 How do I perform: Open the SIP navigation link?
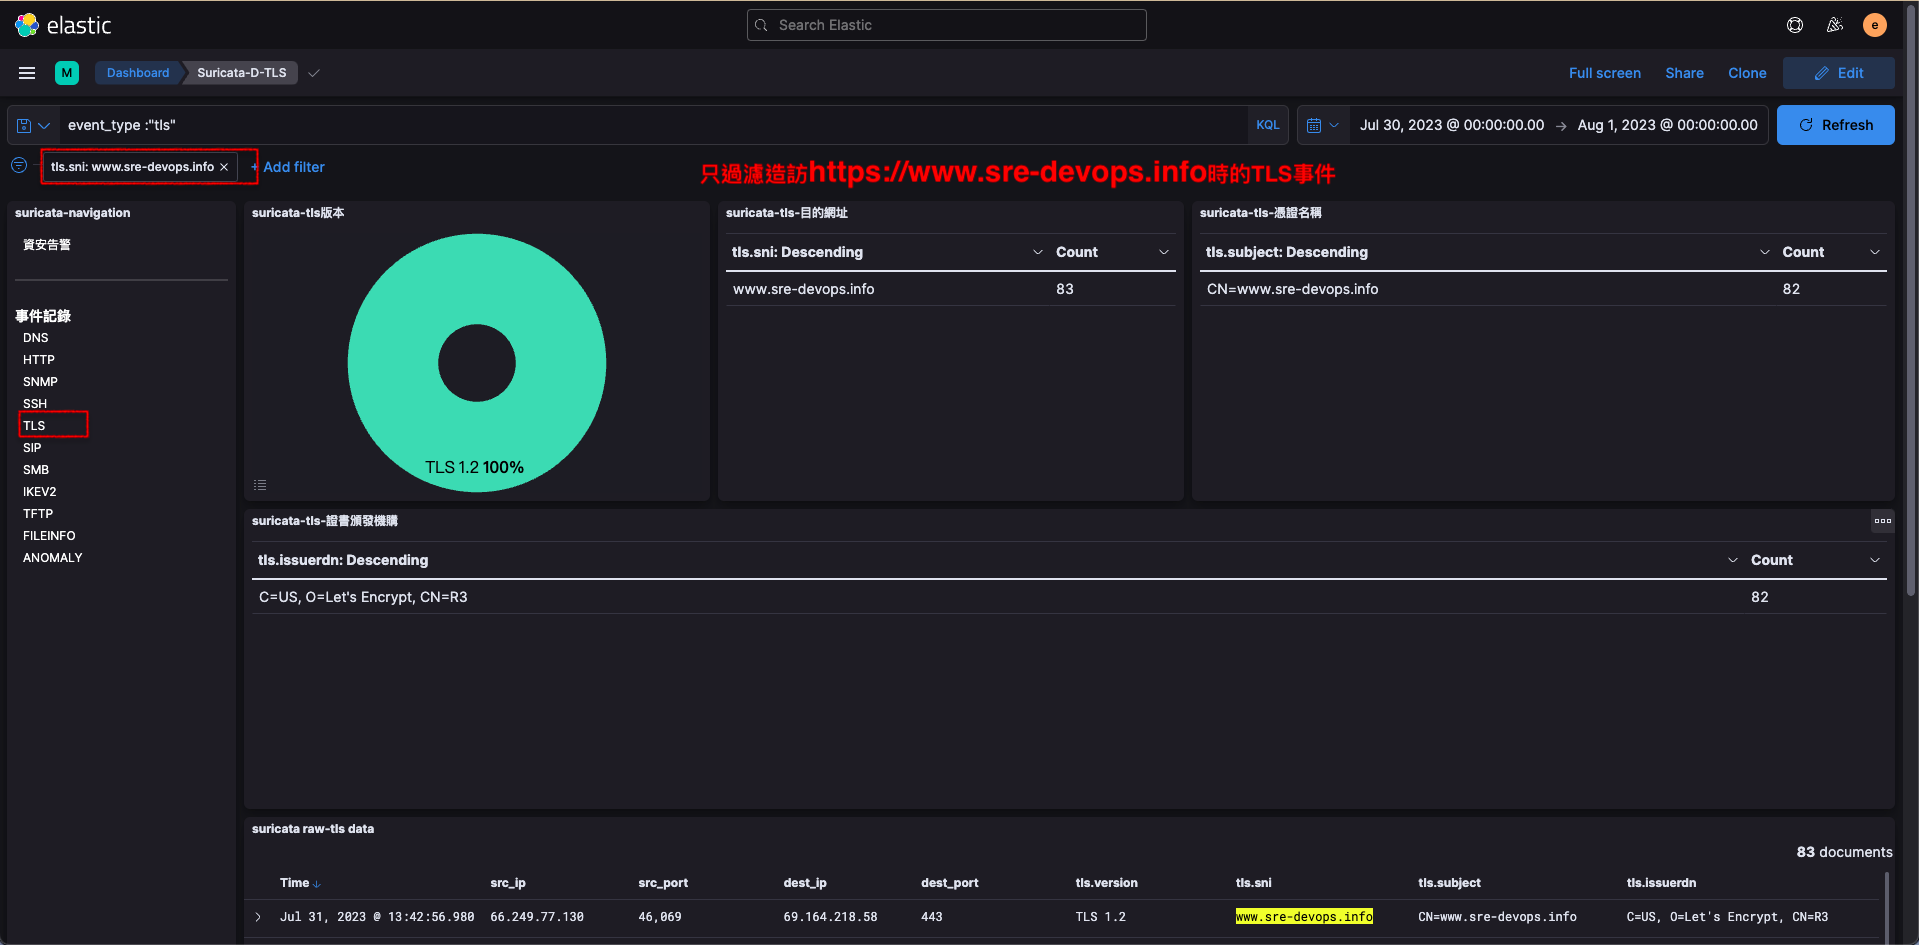click(32, 448)
